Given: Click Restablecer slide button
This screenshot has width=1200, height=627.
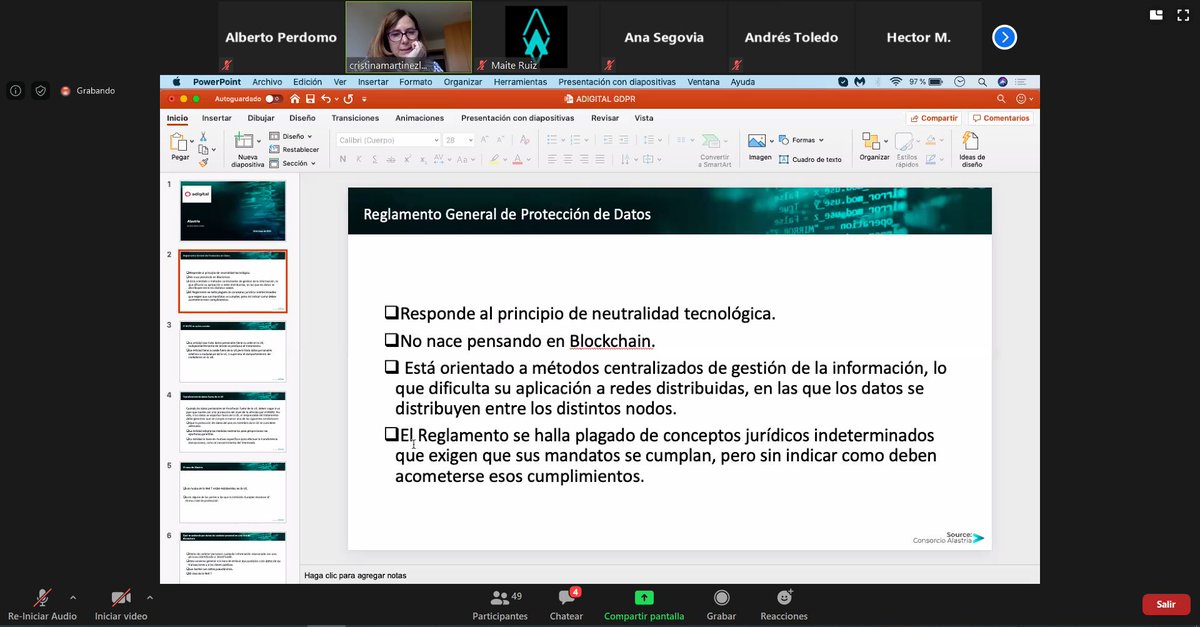Looking at the screenshot, I should 294,149.
